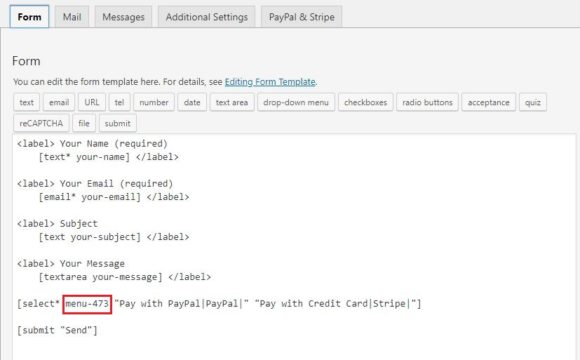
Task: Add a drop-down menu tag
Action: click(x=296, y=102)
